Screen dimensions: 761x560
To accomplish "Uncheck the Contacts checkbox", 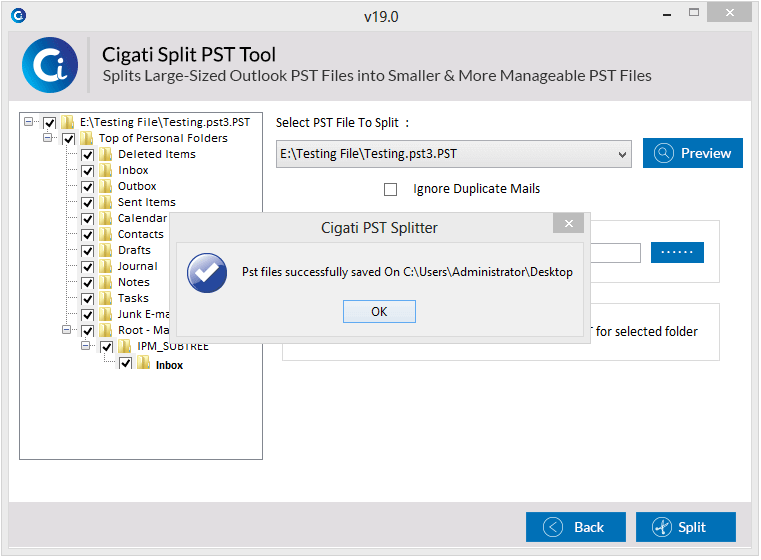I will pyautogui.click(x=87, y=235).
